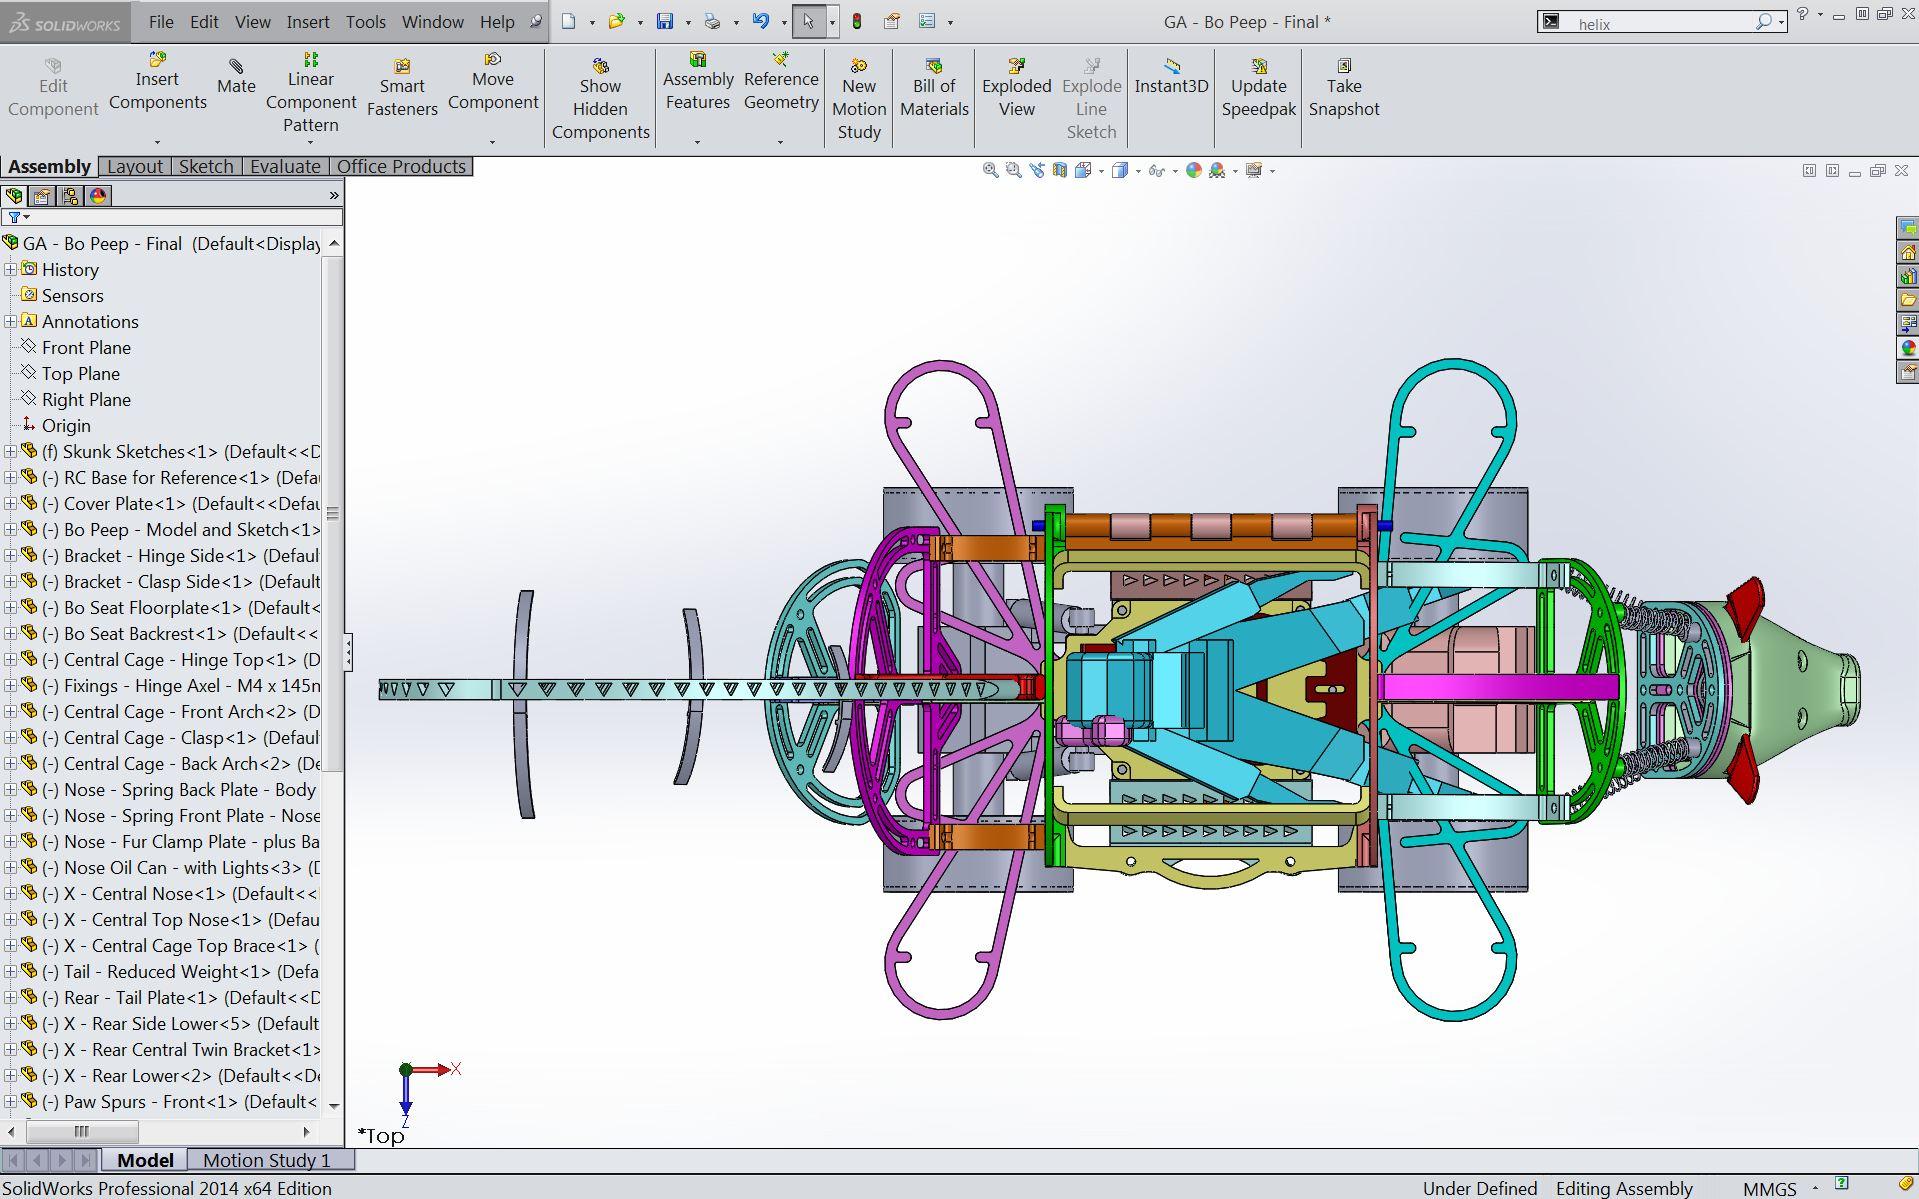Print the document via printer icon
Screen dimensions: 1919x1199
tap(712, 21)
